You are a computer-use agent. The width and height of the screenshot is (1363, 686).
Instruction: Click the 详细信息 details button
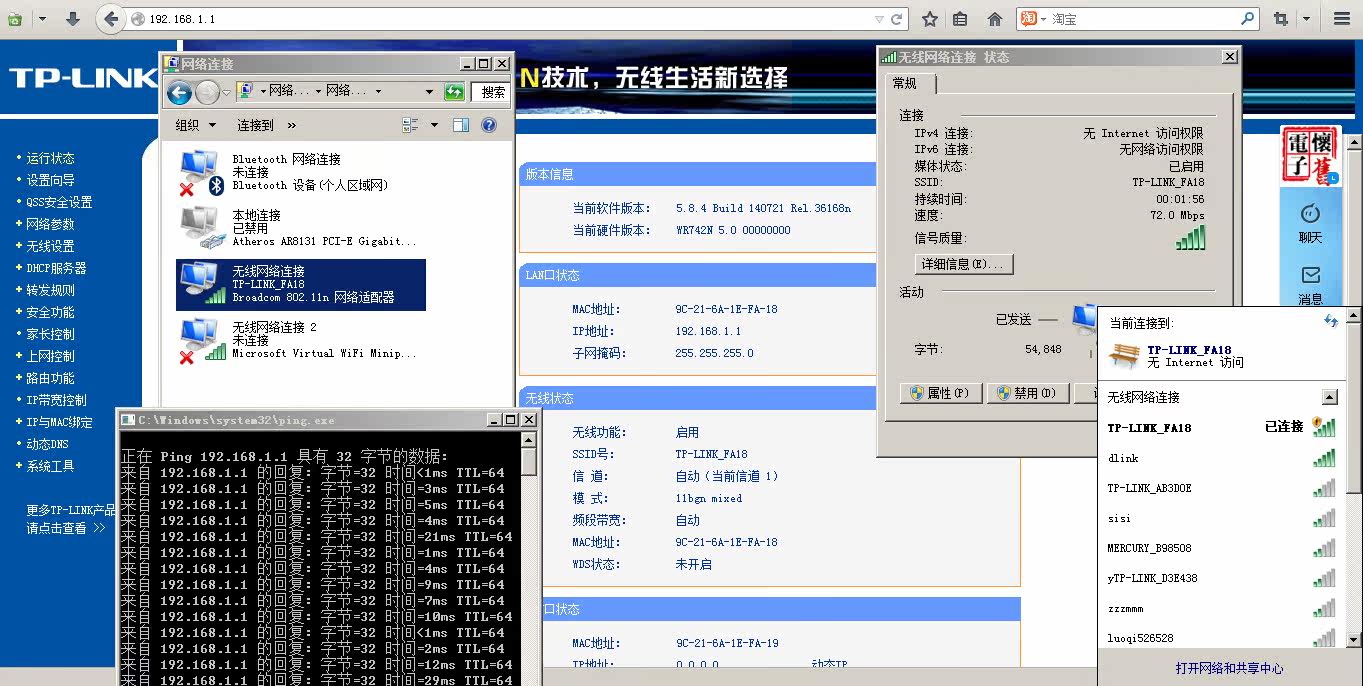coord(965,264)
